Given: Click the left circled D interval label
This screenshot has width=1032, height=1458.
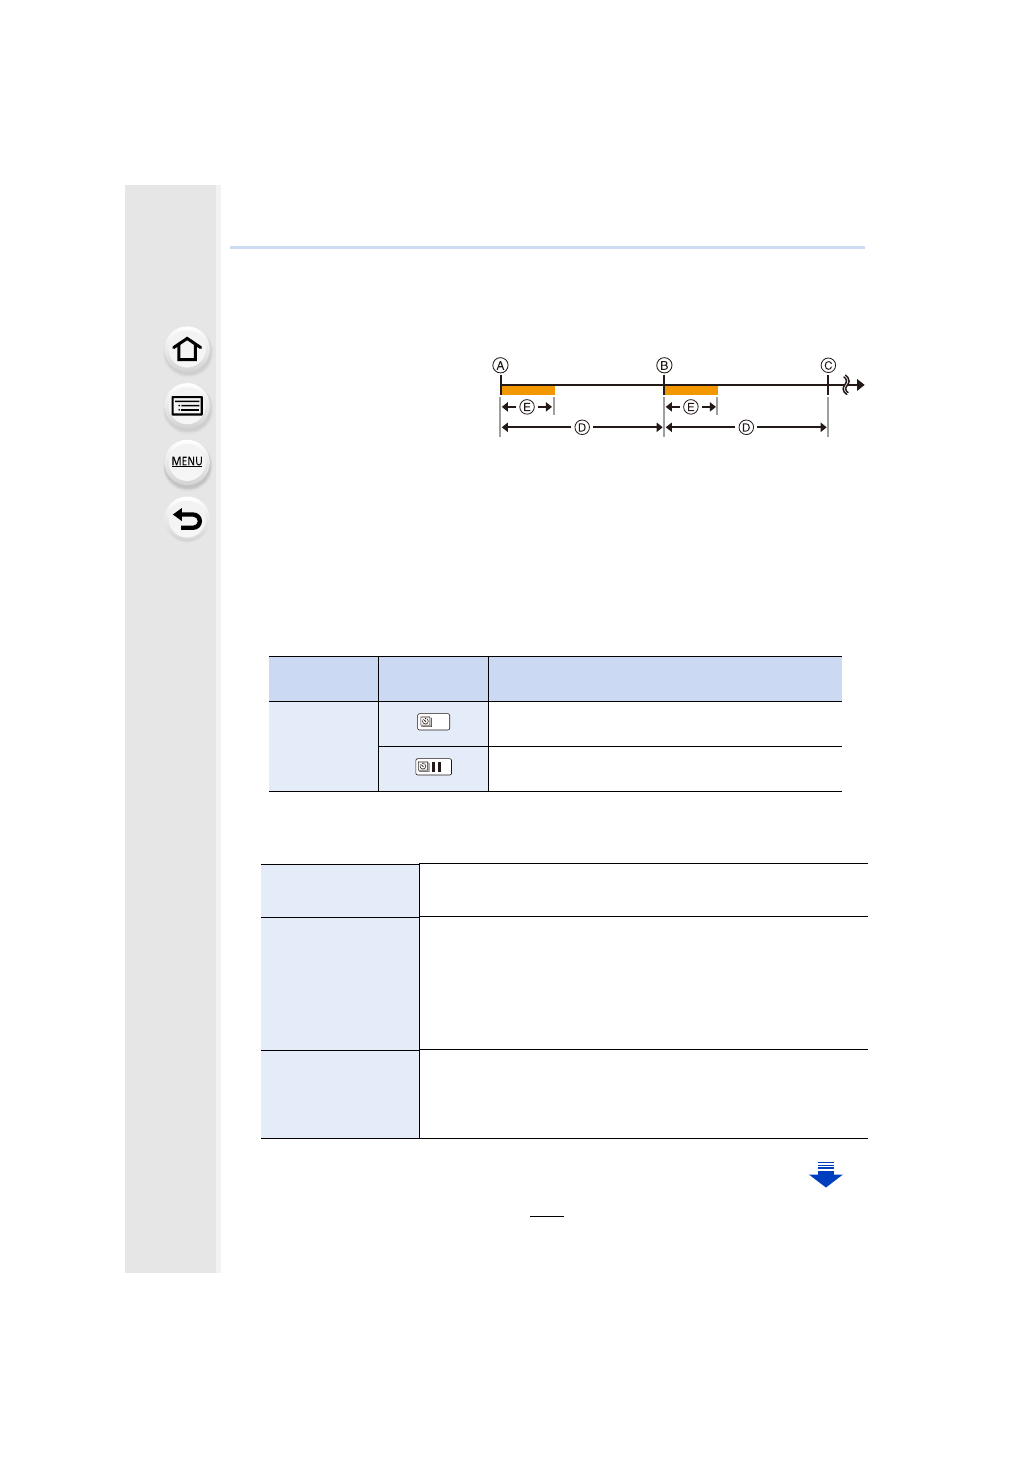Looking at the screenshot, I should (x=582, y=428).
